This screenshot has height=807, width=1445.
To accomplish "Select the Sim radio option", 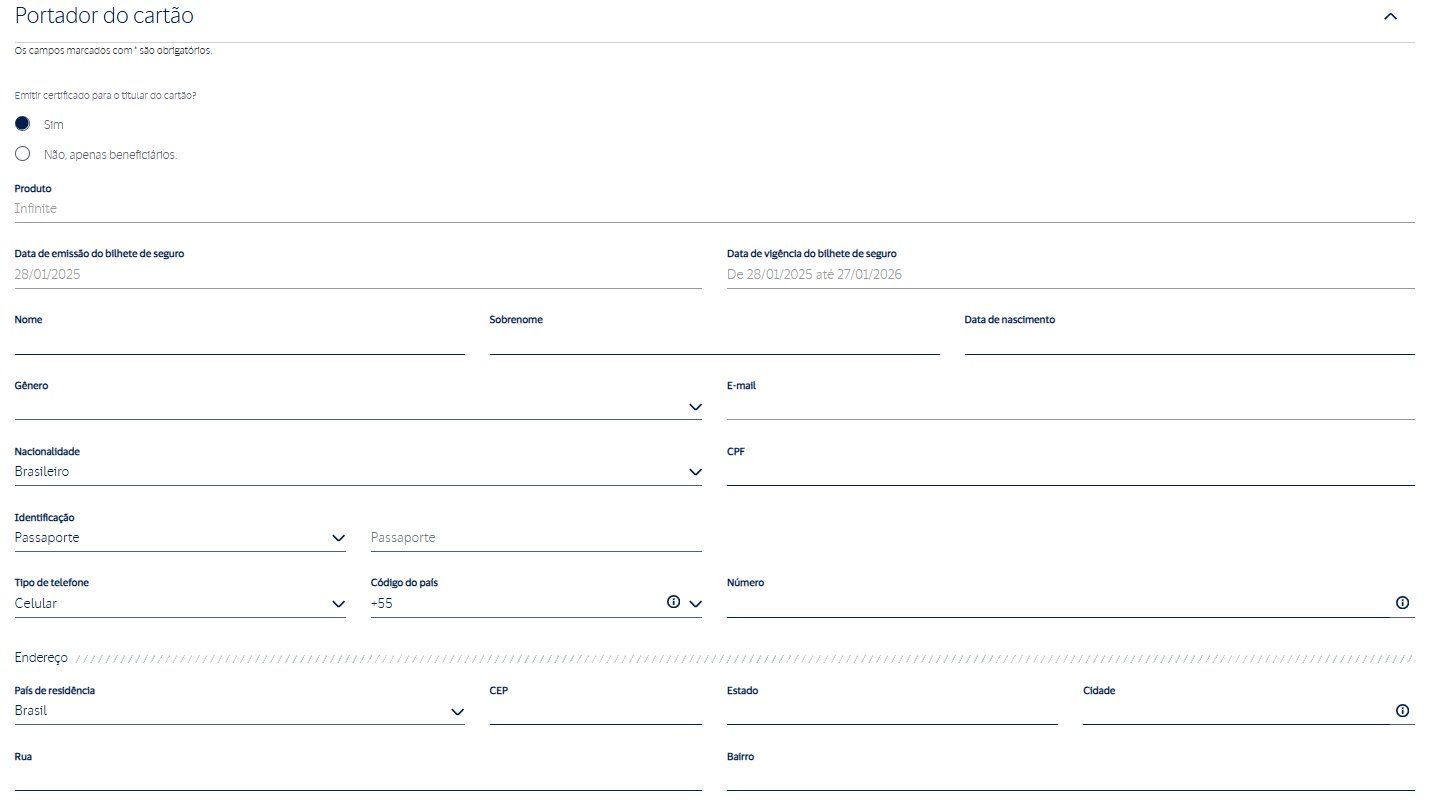I will coord(23,124).
